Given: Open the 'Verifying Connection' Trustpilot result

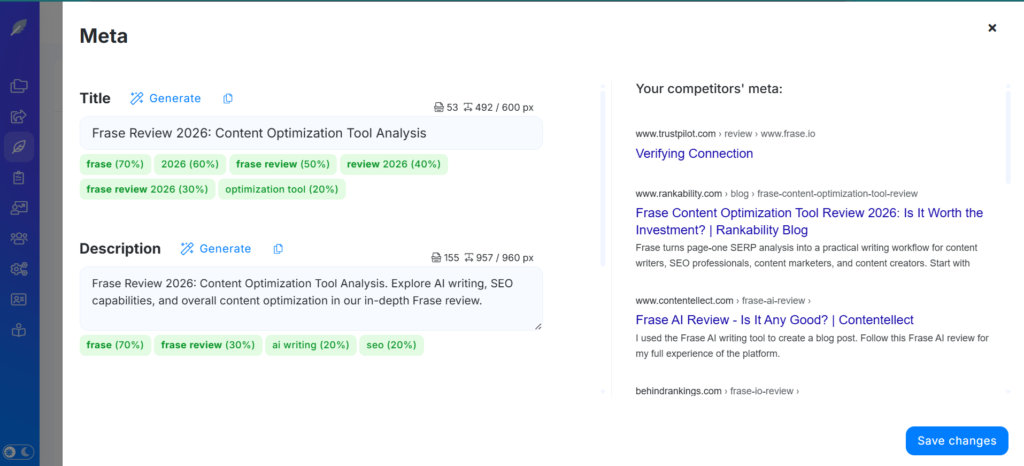Looking at the screenshot, I should click(x=694, y=154).
